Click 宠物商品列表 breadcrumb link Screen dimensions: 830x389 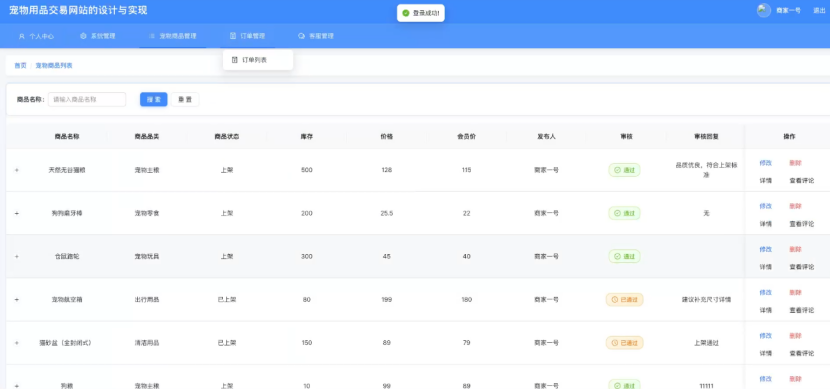[54, 66]
